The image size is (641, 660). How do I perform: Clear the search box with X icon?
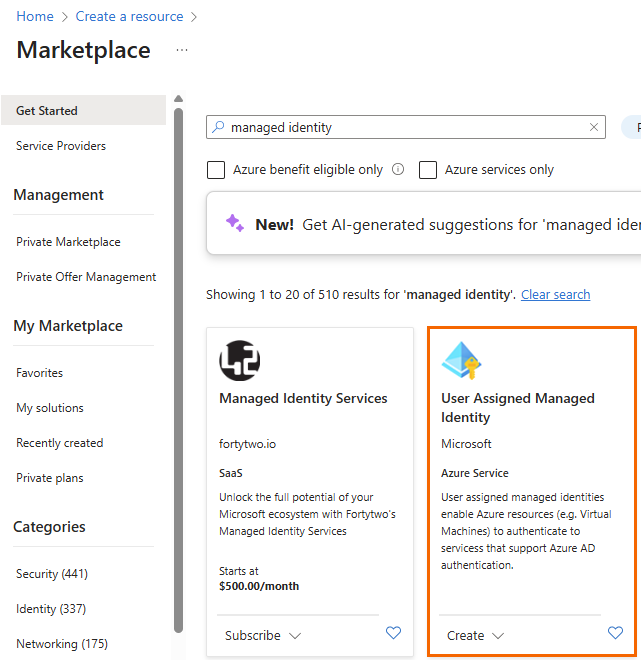click(594, 127)
